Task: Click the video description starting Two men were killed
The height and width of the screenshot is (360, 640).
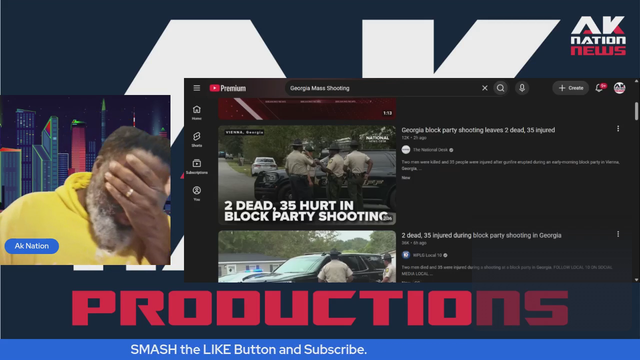Action: pos(510,165)
